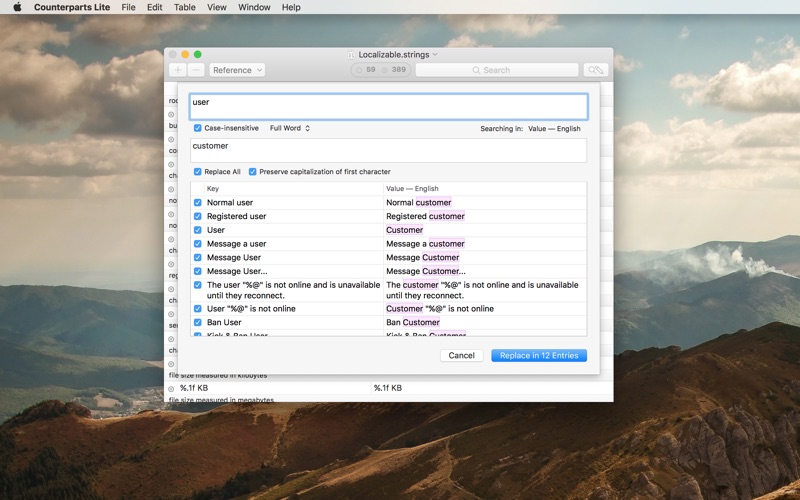Screen dimensions: 800x500
Task: Uncheck the Normal user row
Action: point(197,203)
